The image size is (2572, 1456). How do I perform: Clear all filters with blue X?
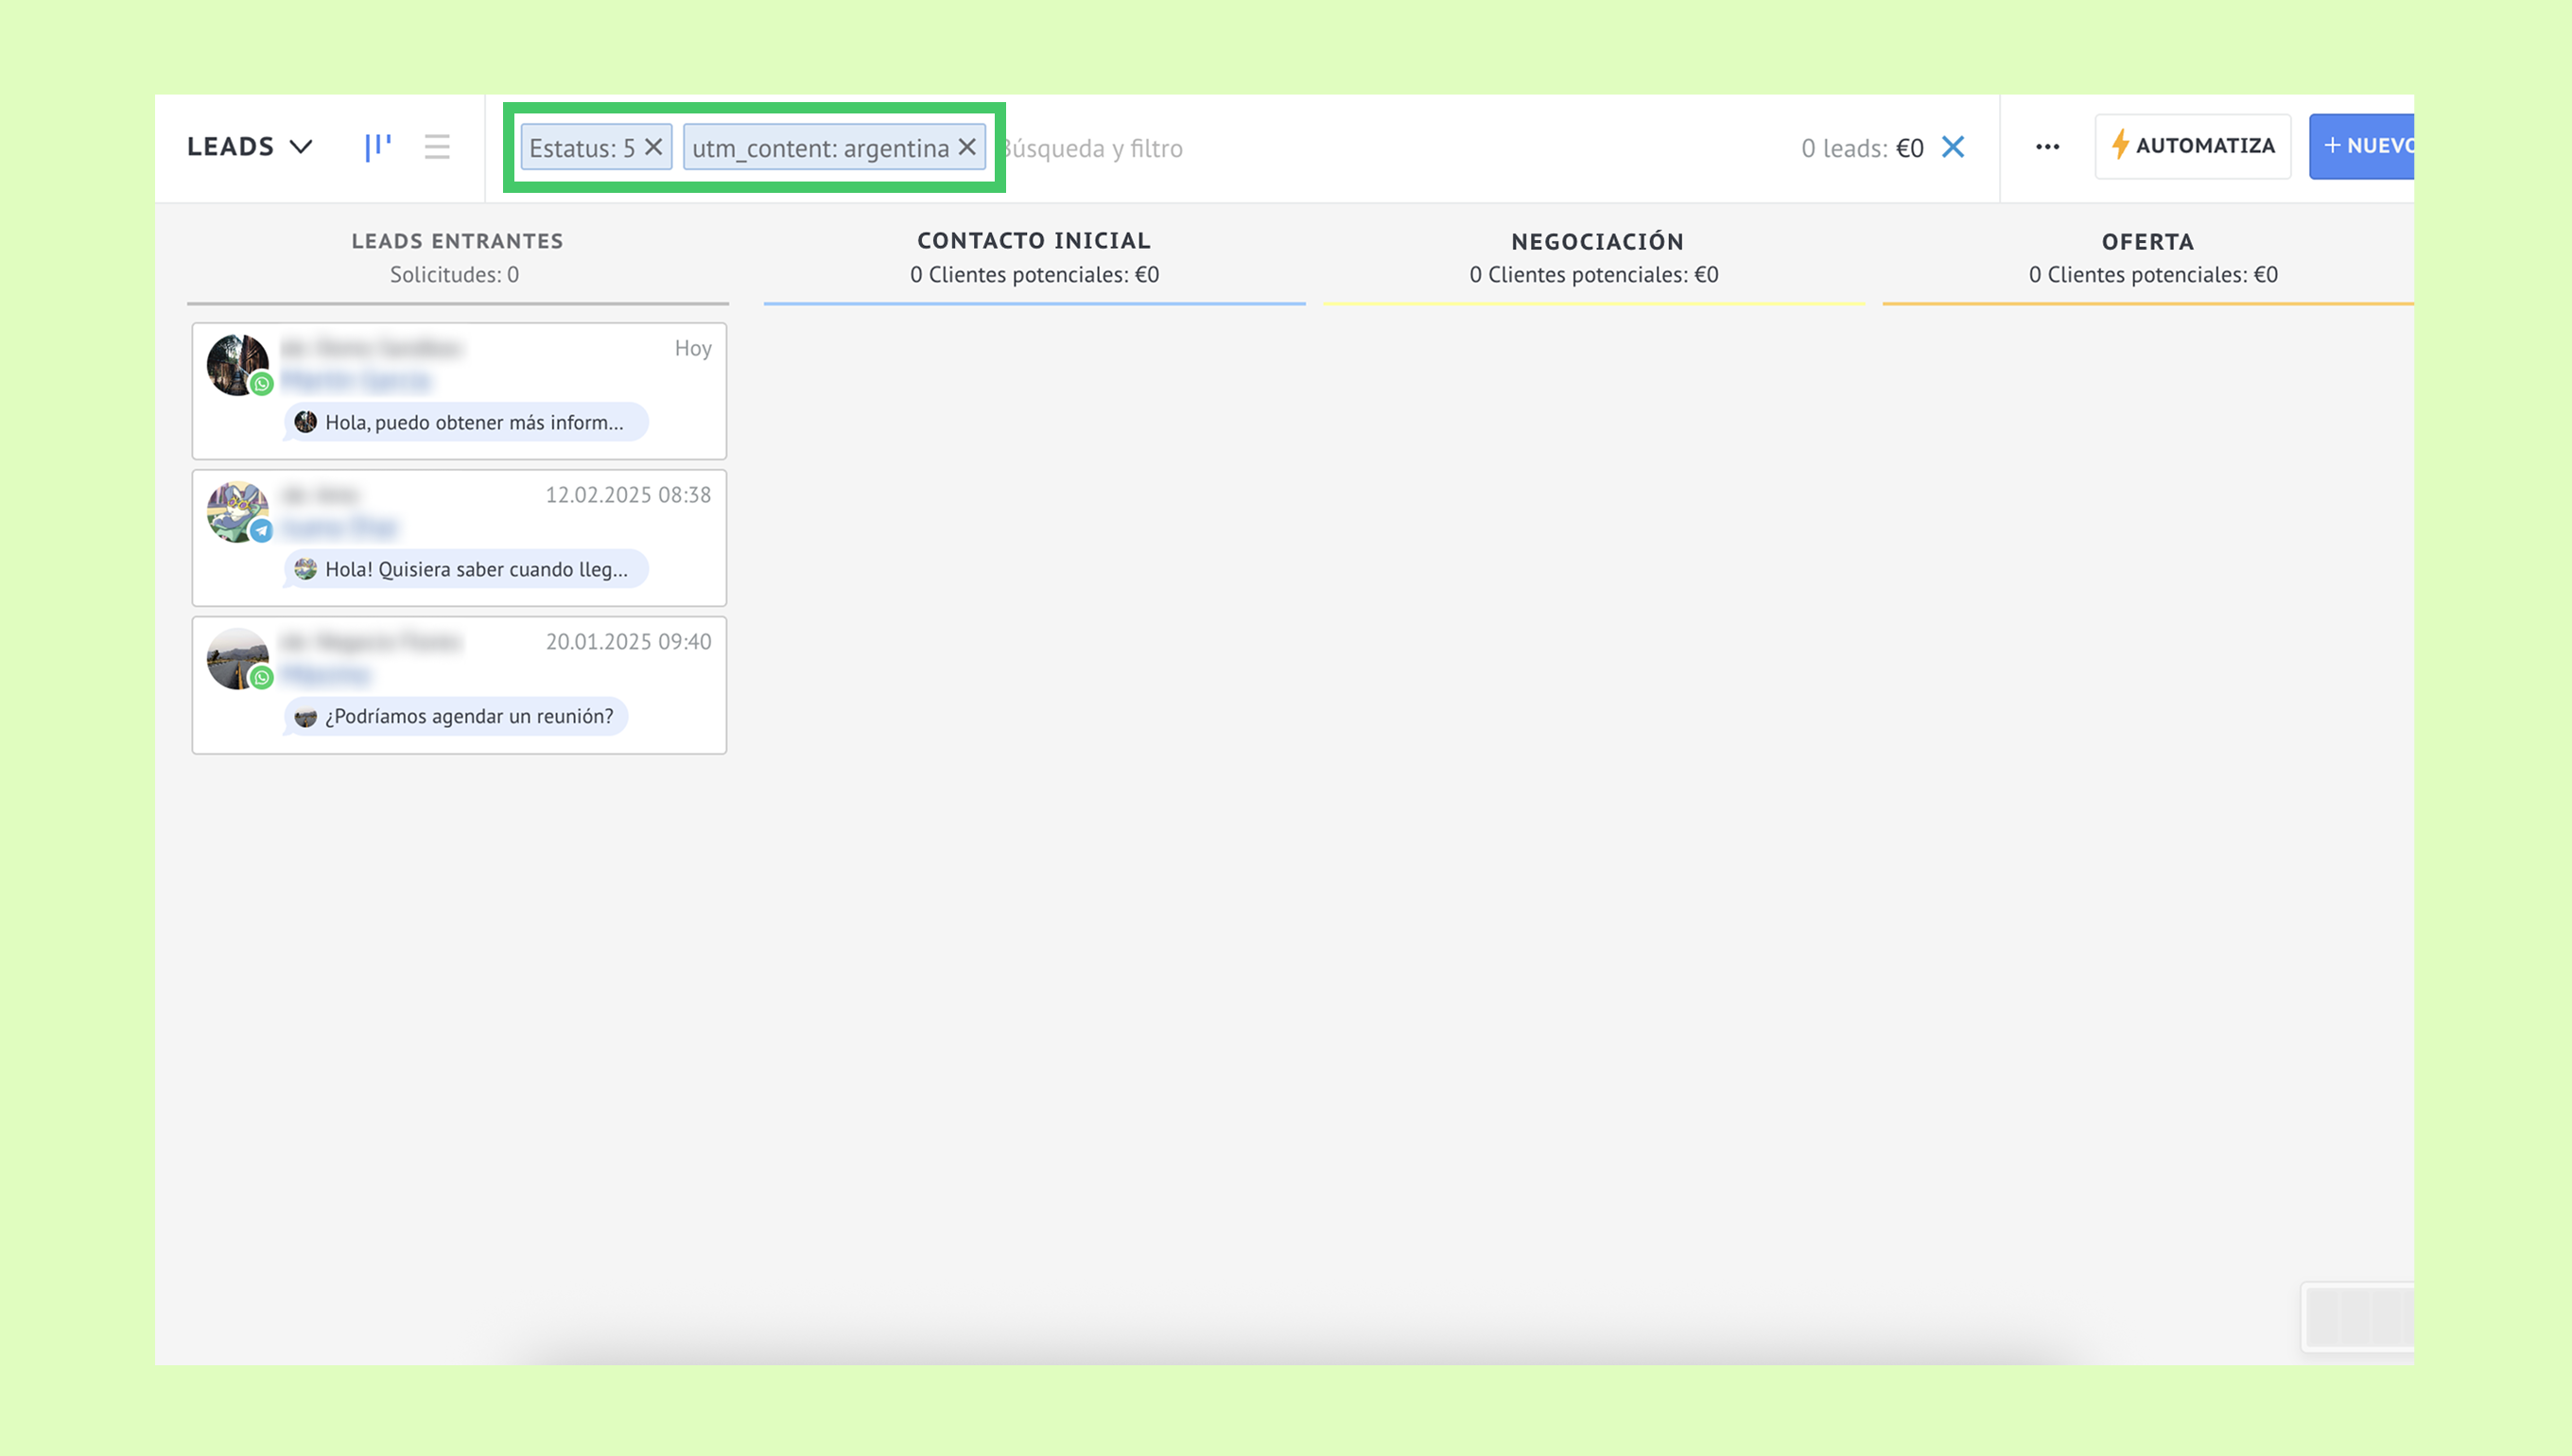[1953, 147]
